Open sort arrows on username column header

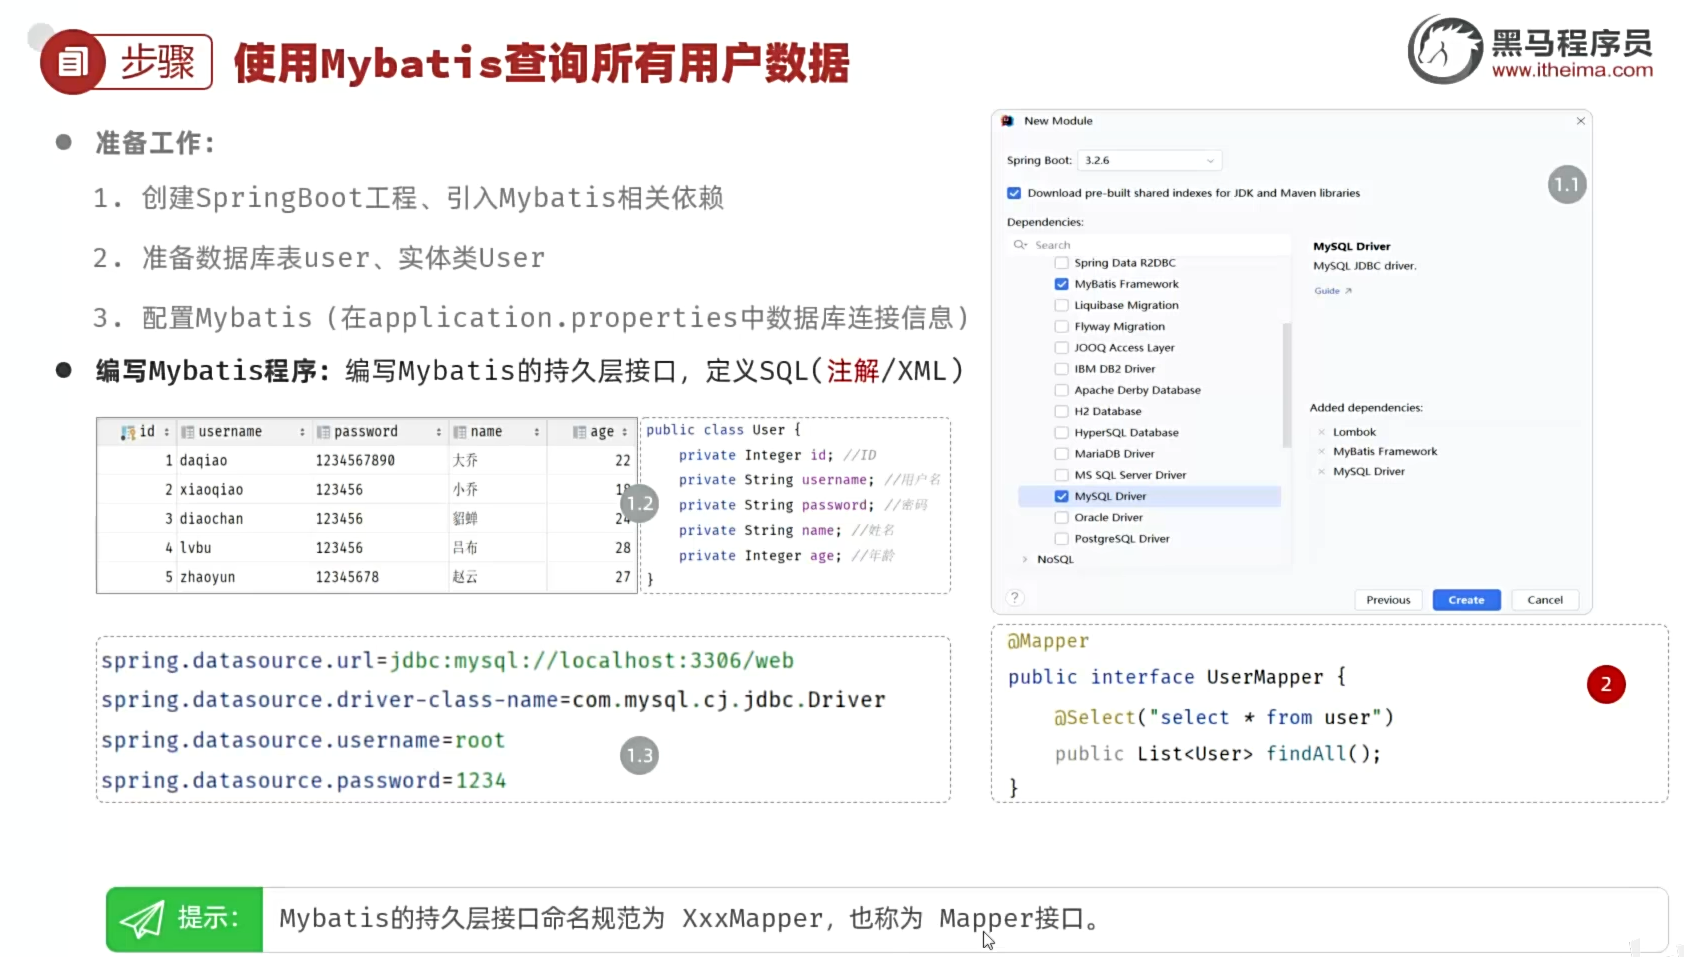coord(302,432)
